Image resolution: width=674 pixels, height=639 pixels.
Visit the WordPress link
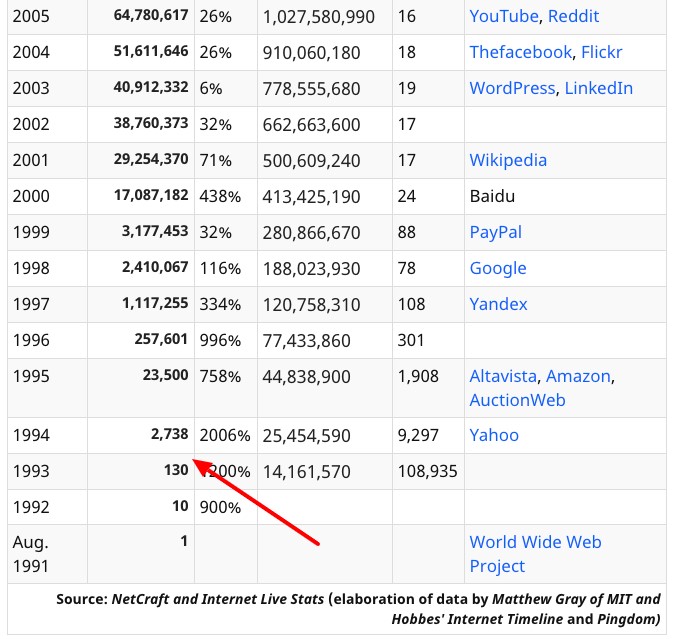(512, 89)
